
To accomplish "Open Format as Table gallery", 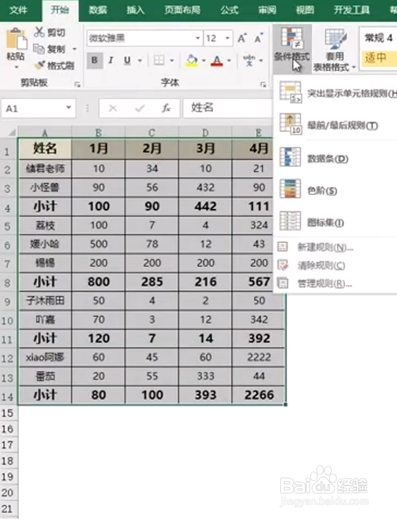I will (335, 50).
